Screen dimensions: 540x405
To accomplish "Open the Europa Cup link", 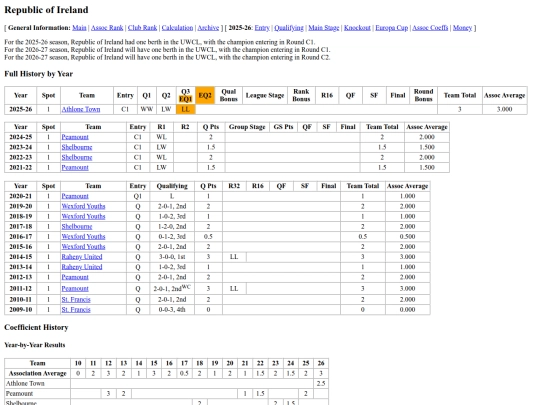I will coord(392,28).
